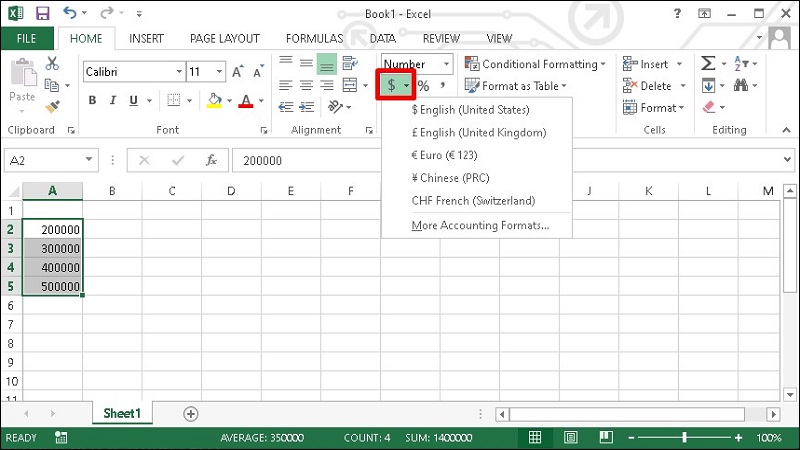Image resolution: width=800 pixels, height=450 pixels.
Task: Expand the formula bar chevron
Action: click(787, 160)
